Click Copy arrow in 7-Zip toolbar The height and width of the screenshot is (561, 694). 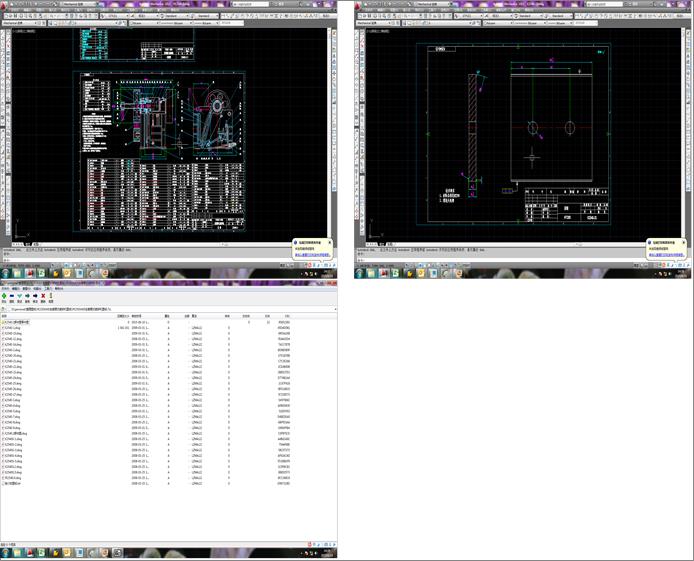[27, 296]
